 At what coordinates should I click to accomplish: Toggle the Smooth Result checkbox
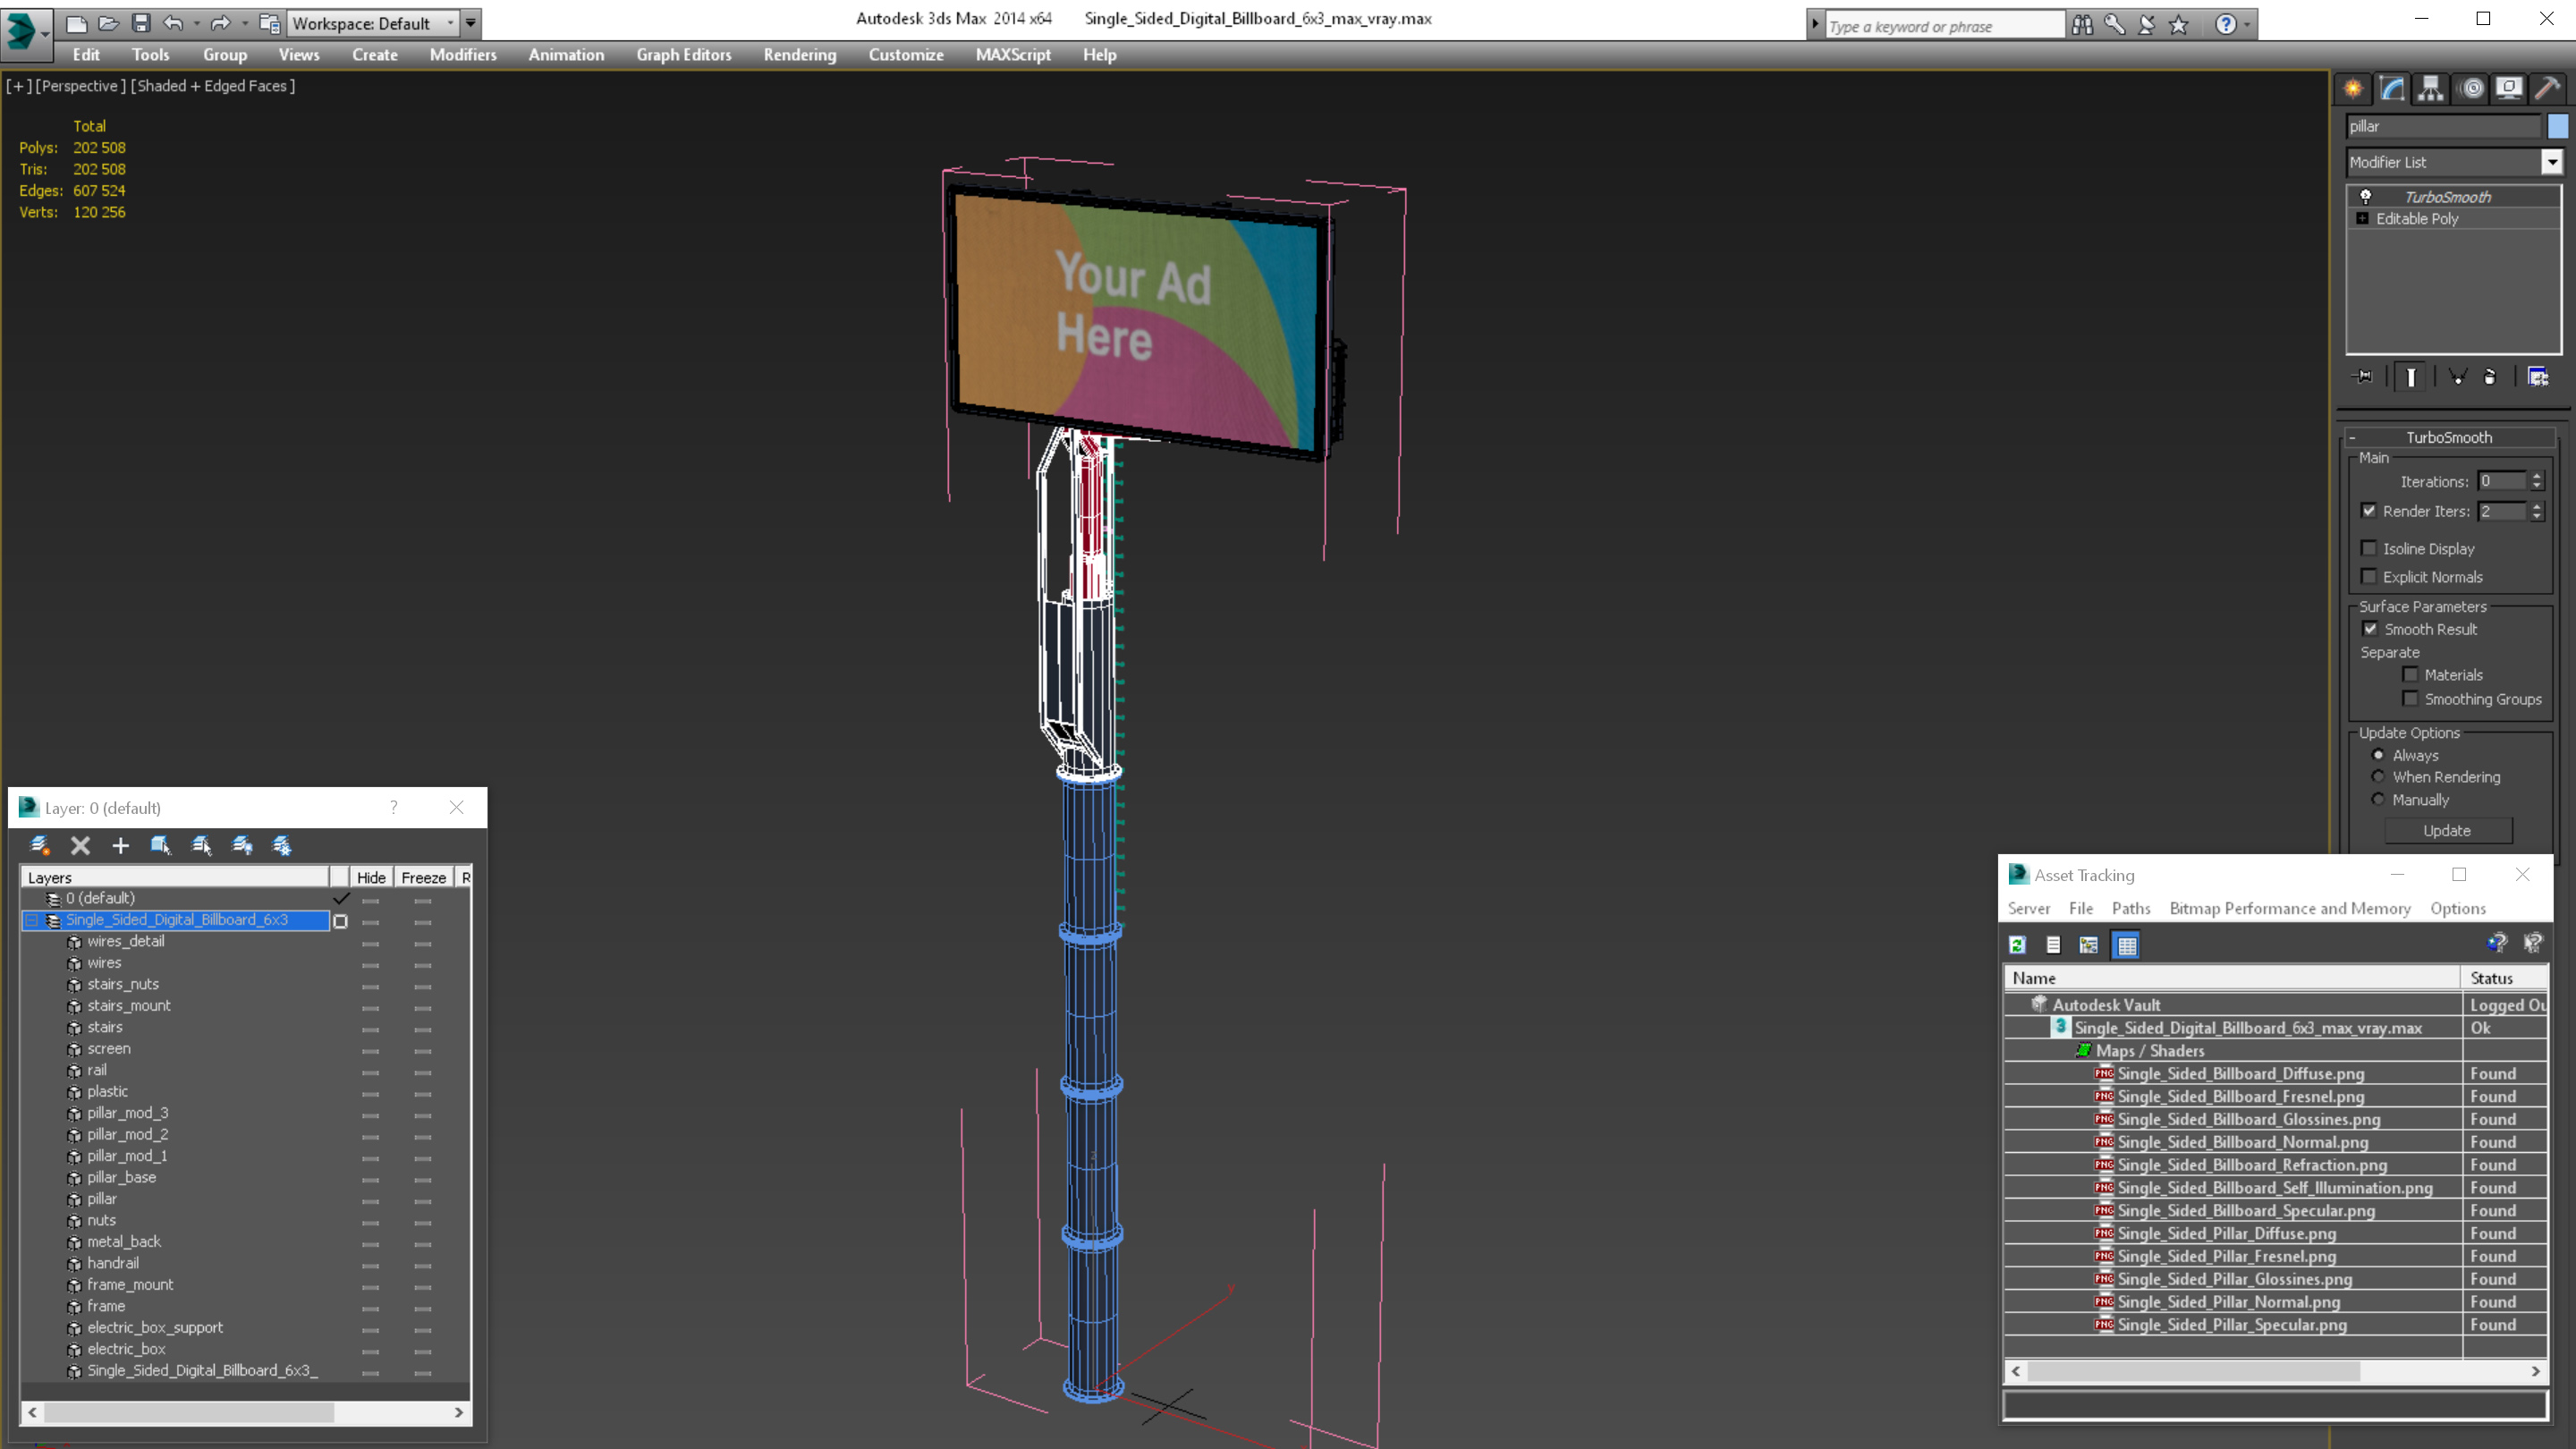tap(2370, 629)
